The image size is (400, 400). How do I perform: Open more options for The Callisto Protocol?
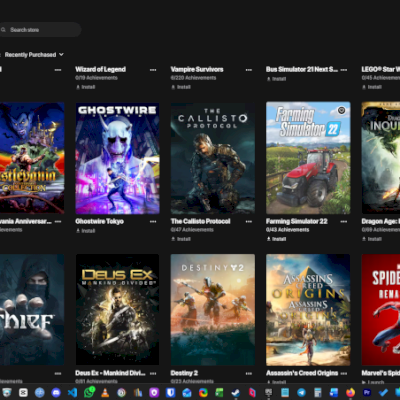pyautogui.click(x=249, y=221)
